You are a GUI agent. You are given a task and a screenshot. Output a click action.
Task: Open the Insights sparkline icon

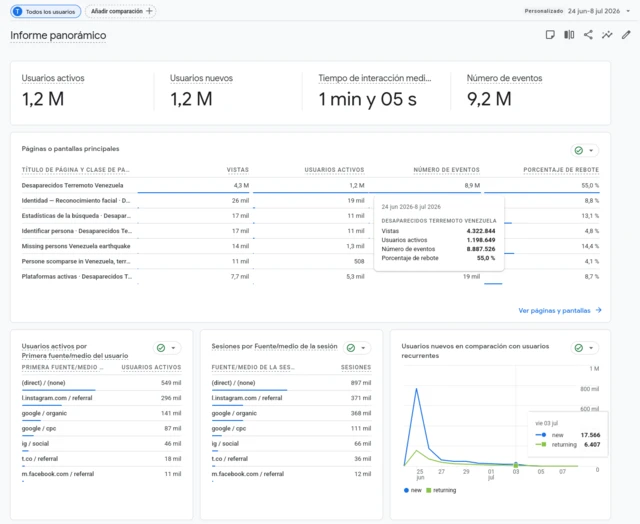tap(607, 35)
